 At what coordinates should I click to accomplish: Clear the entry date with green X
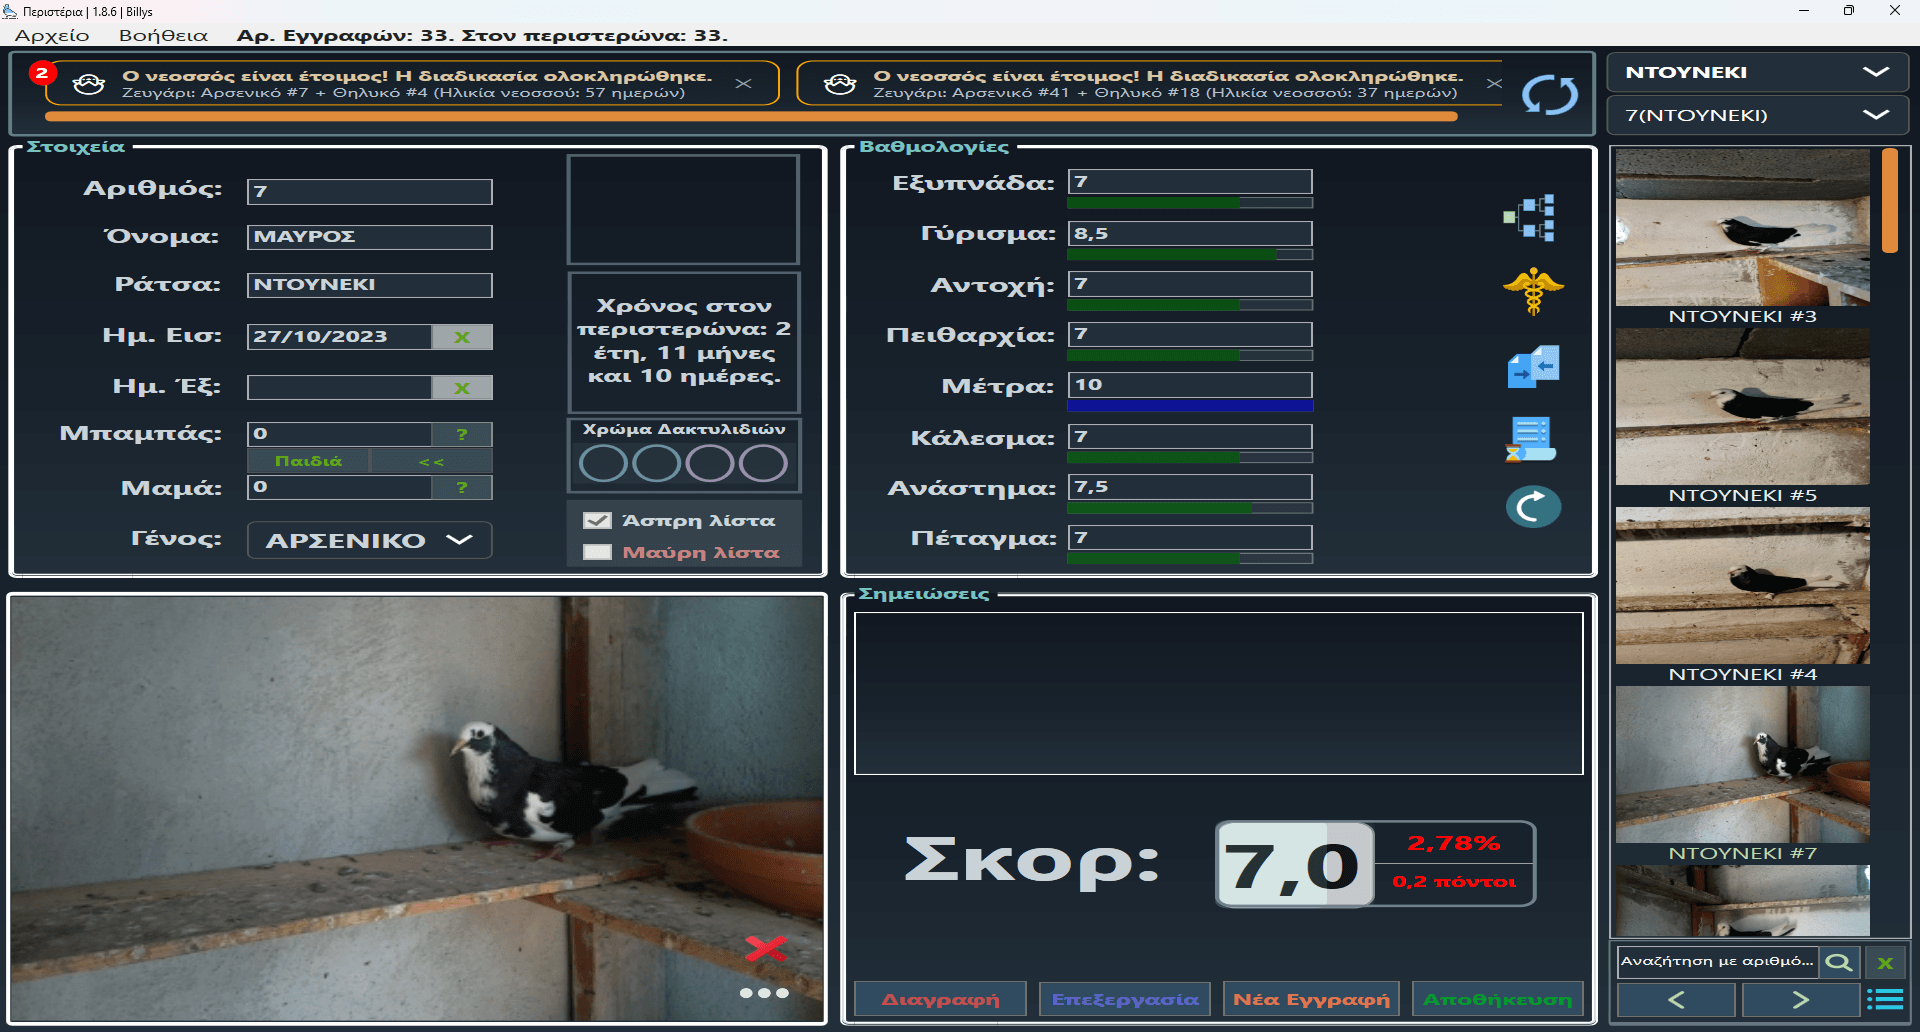click(x=462, y=337)
